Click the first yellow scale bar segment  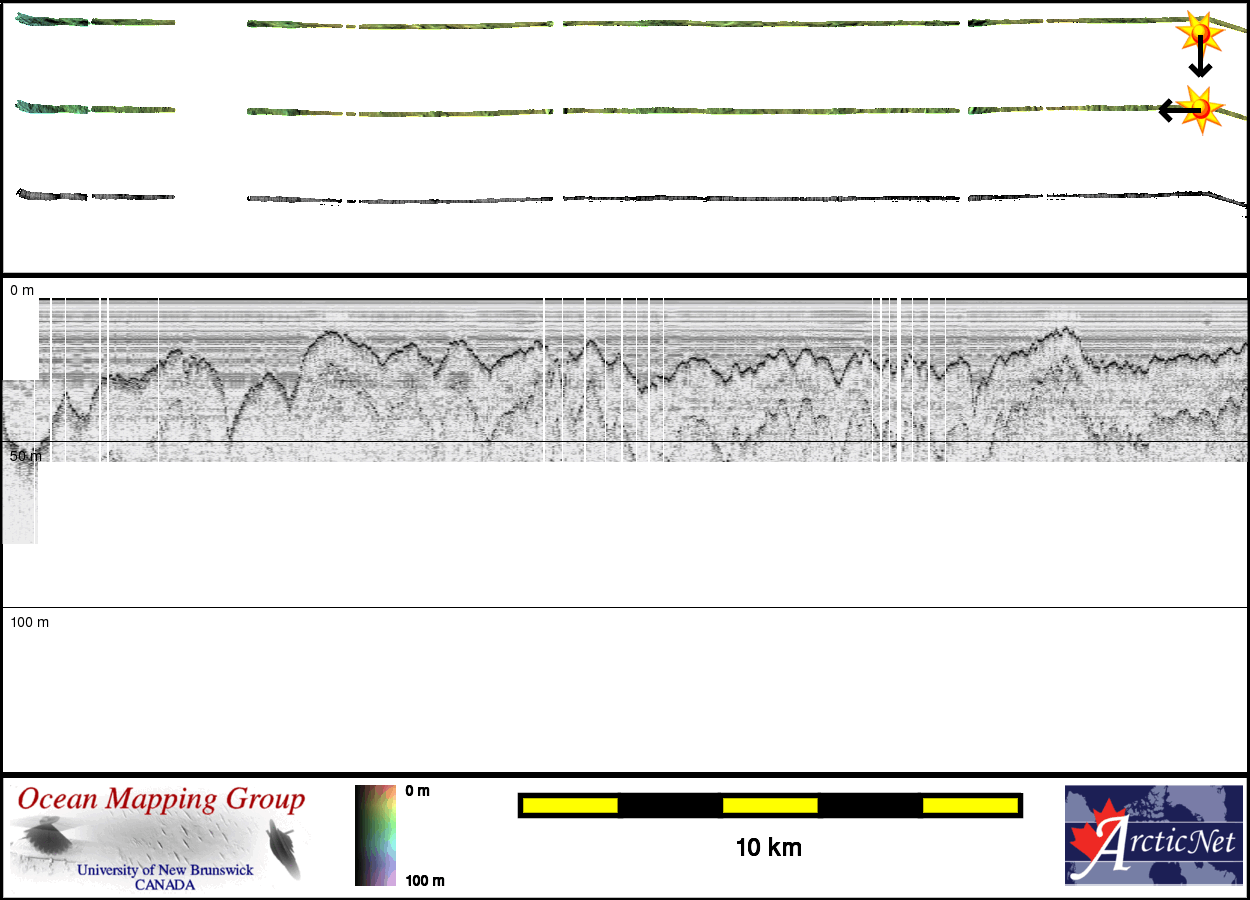tap(570, 805)
